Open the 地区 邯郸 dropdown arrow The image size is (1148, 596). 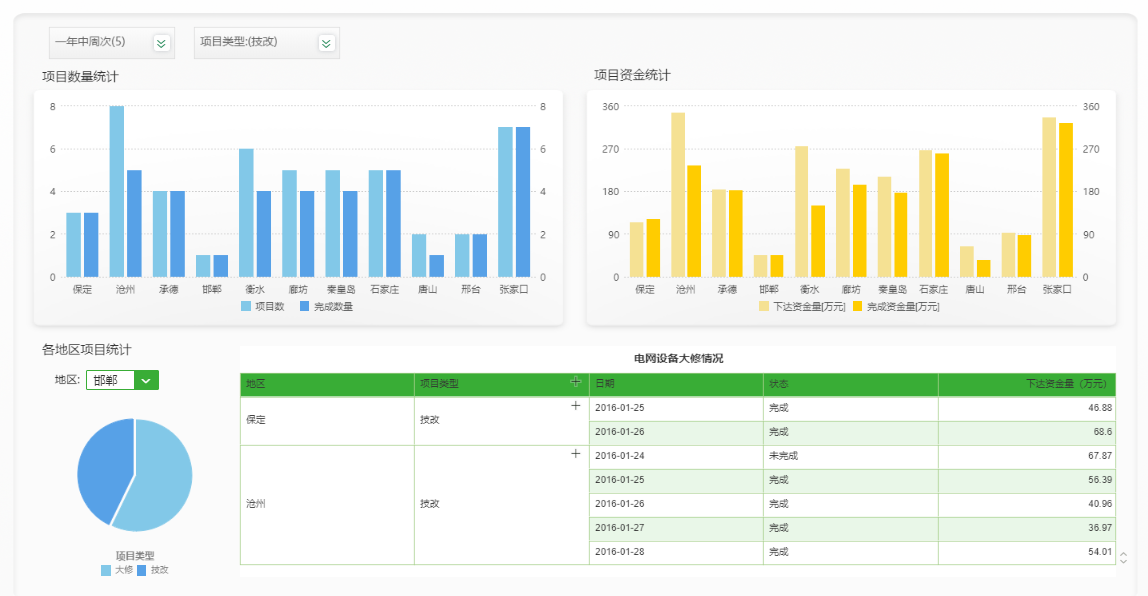pos(146,380)
